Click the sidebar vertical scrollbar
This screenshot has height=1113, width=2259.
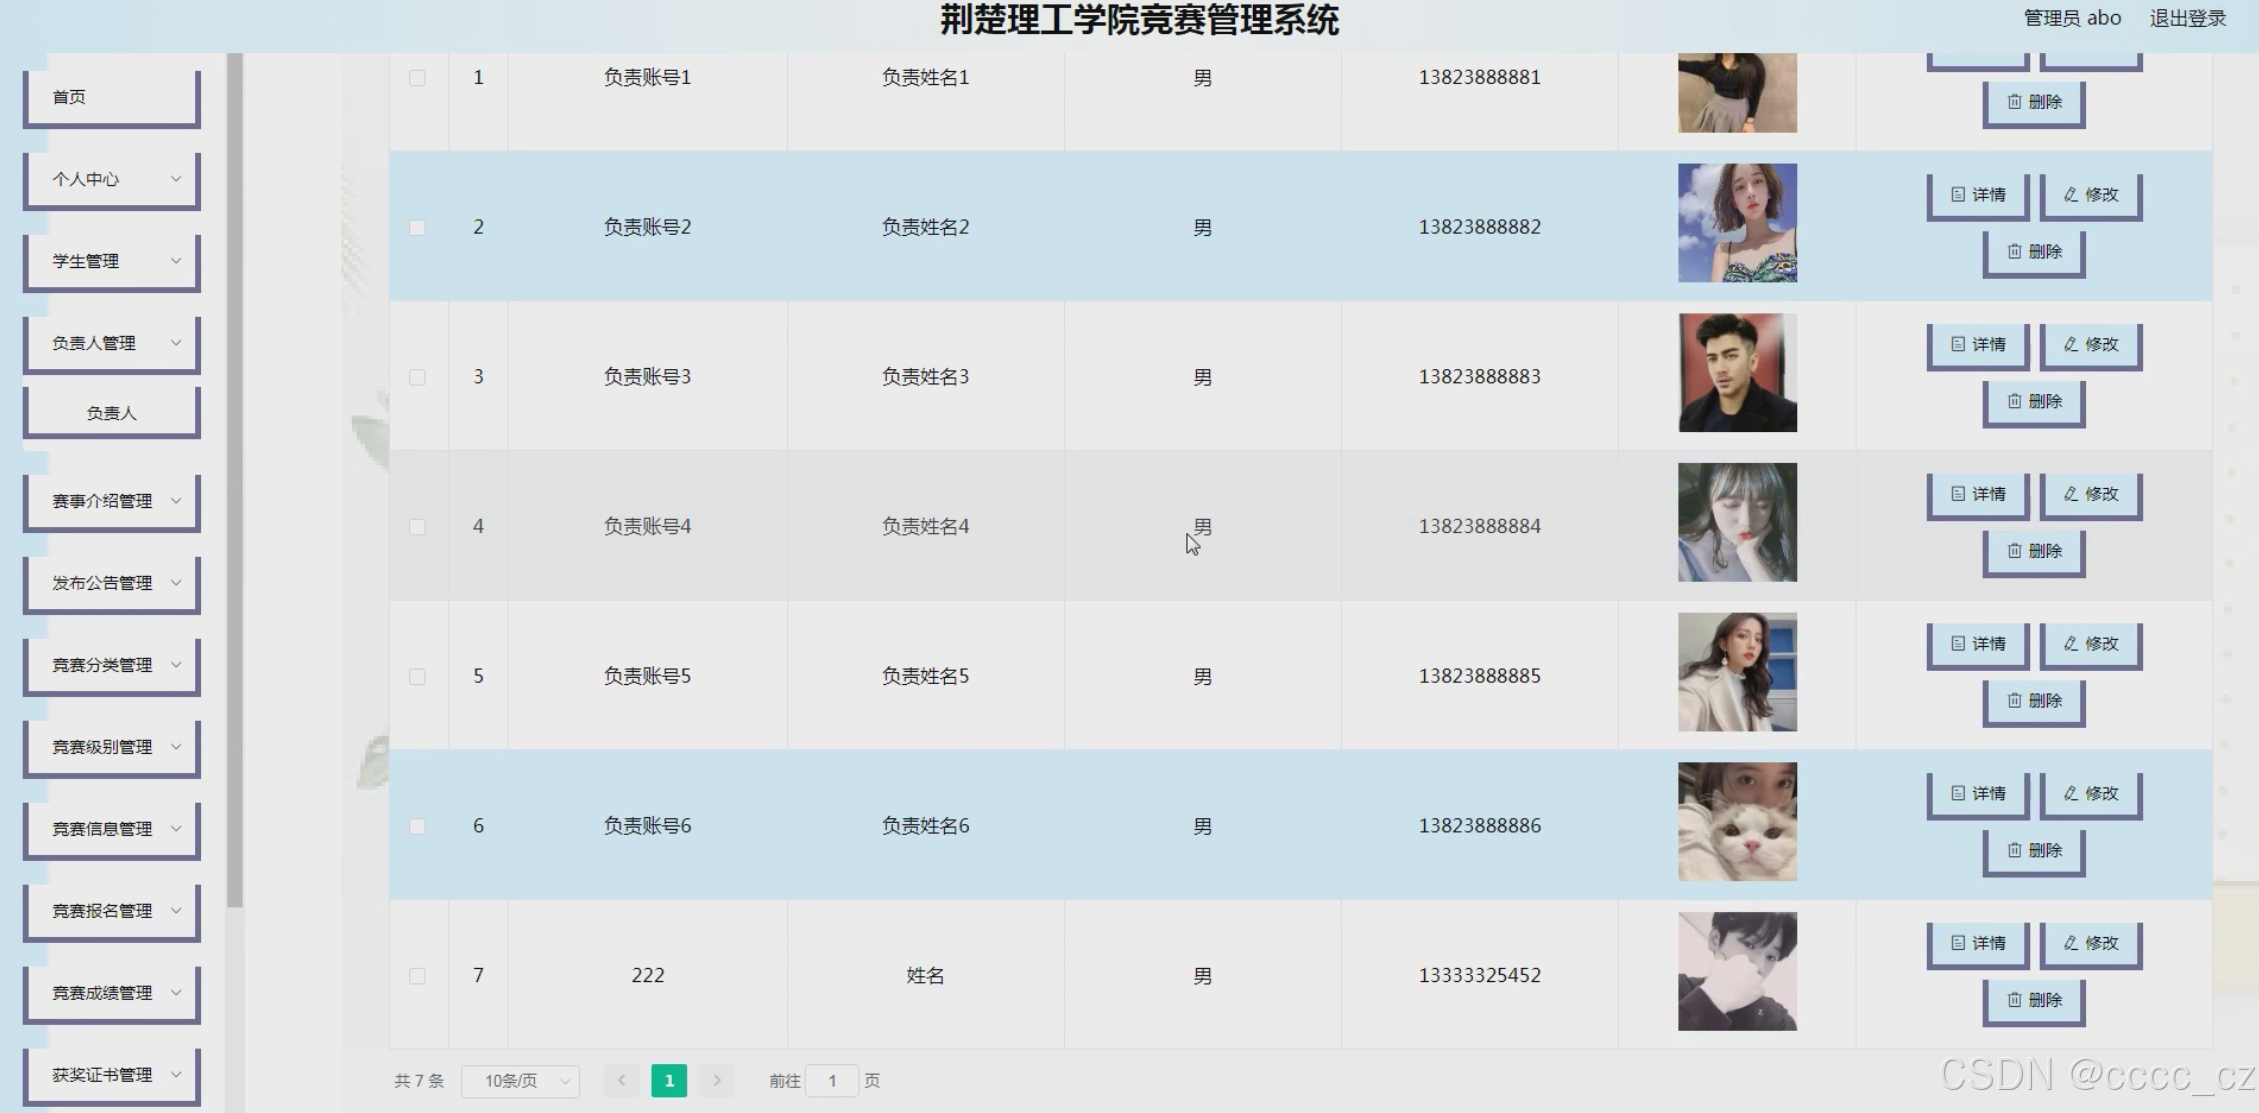(x=235, y=480)
